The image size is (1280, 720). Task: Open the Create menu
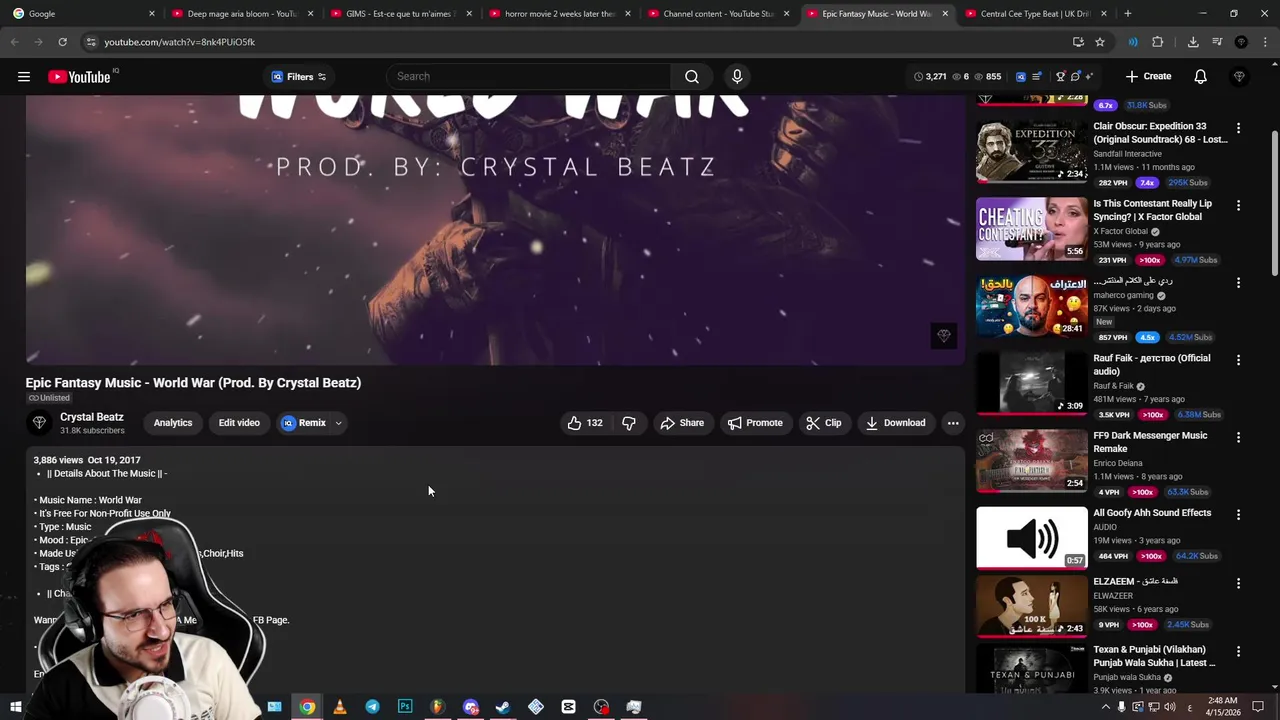pos(1148,76)
